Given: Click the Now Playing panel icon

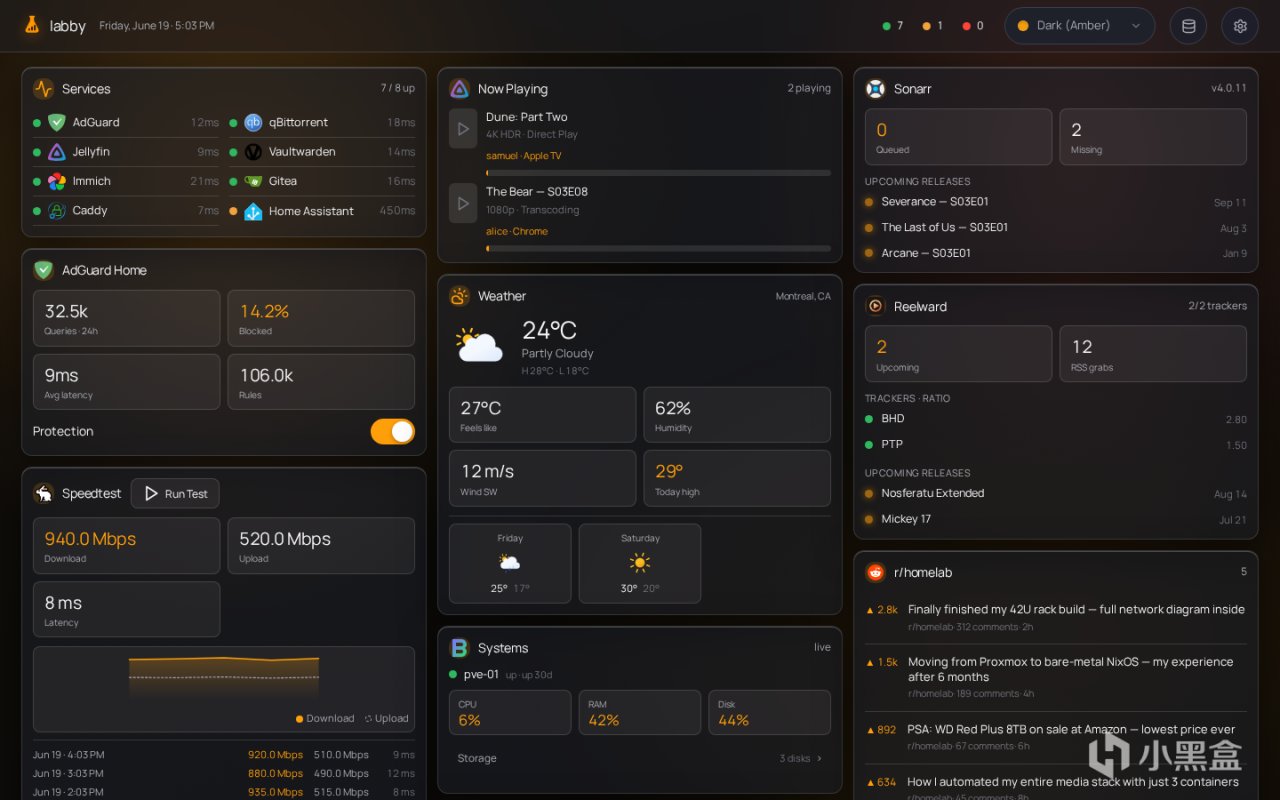Looking at the screenshot, I should [x=459, y=89].
